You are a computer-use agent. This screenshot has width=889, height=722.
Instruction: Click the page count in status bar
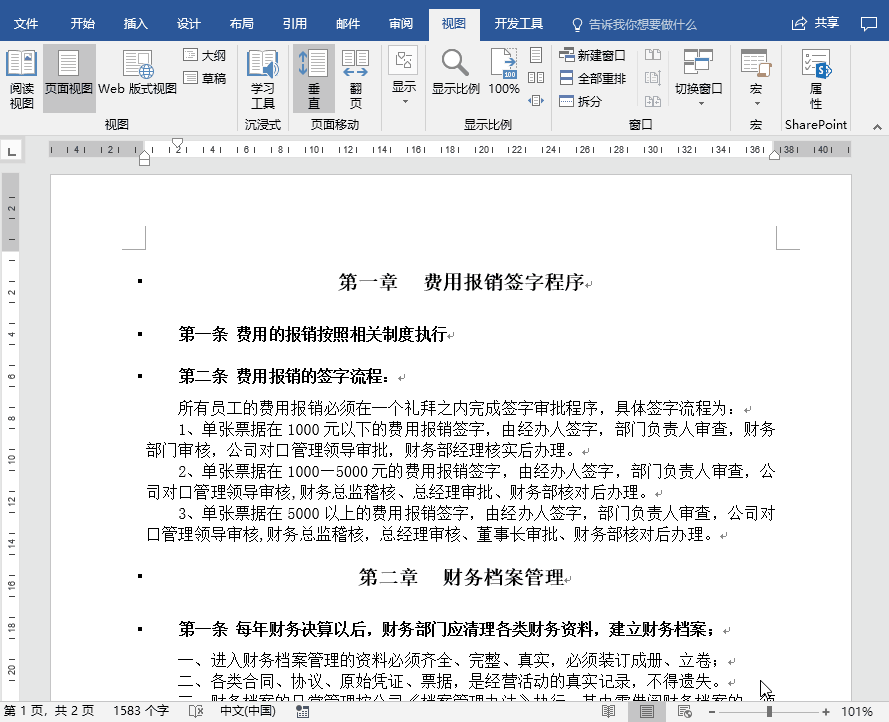[49, 711]
